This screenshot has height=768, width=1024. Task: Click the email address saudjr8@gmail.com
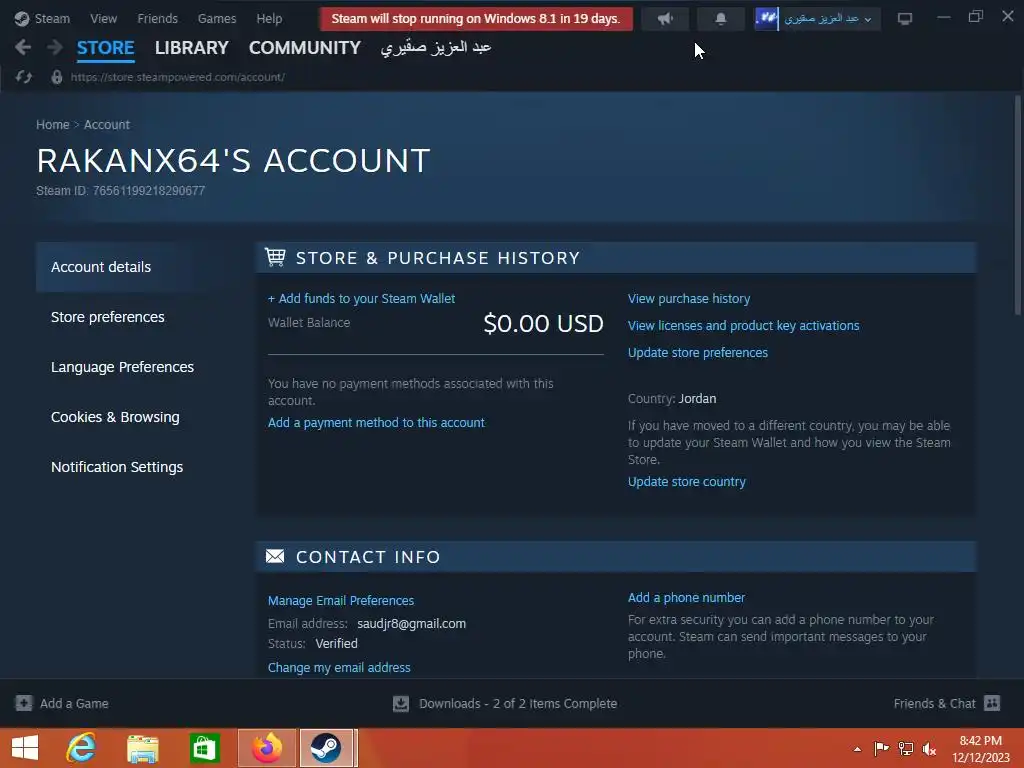(x=411, y=624)
